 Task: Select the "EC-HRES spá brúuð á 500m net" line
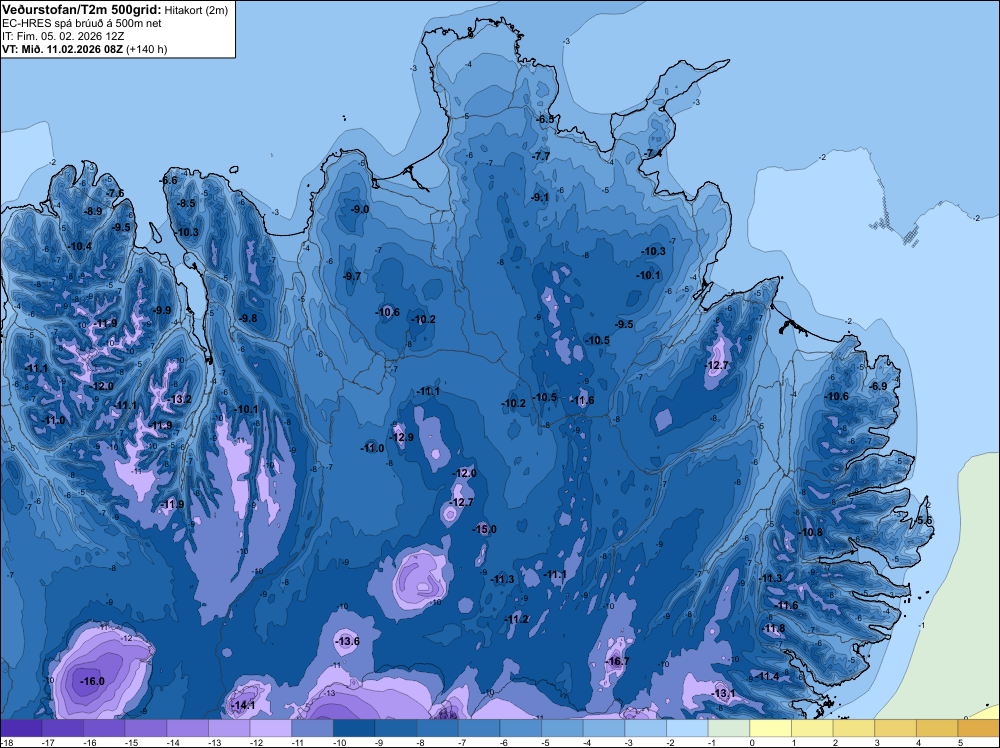(82, 23)
